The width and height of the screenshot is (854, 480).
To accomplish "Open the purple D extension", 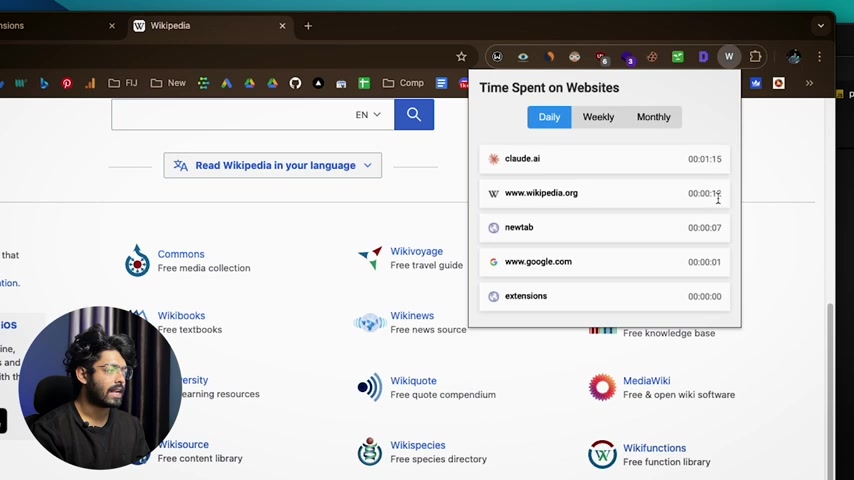I will pos(704,57).
